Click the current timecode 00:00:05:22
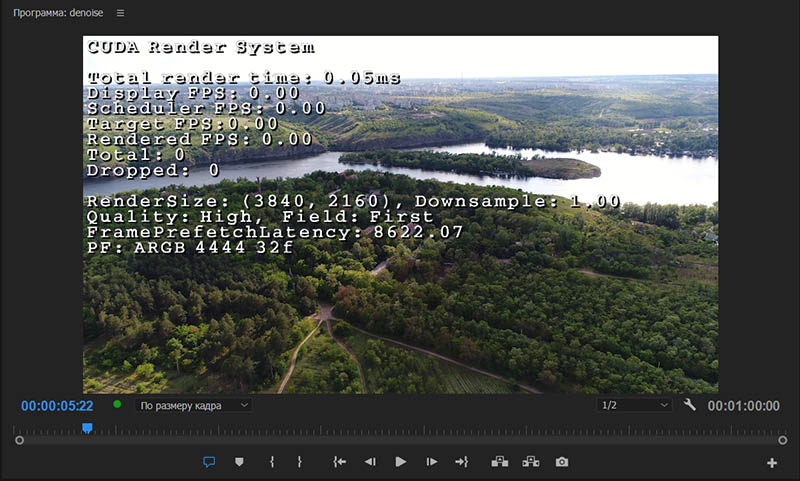 tap(57, 406)
